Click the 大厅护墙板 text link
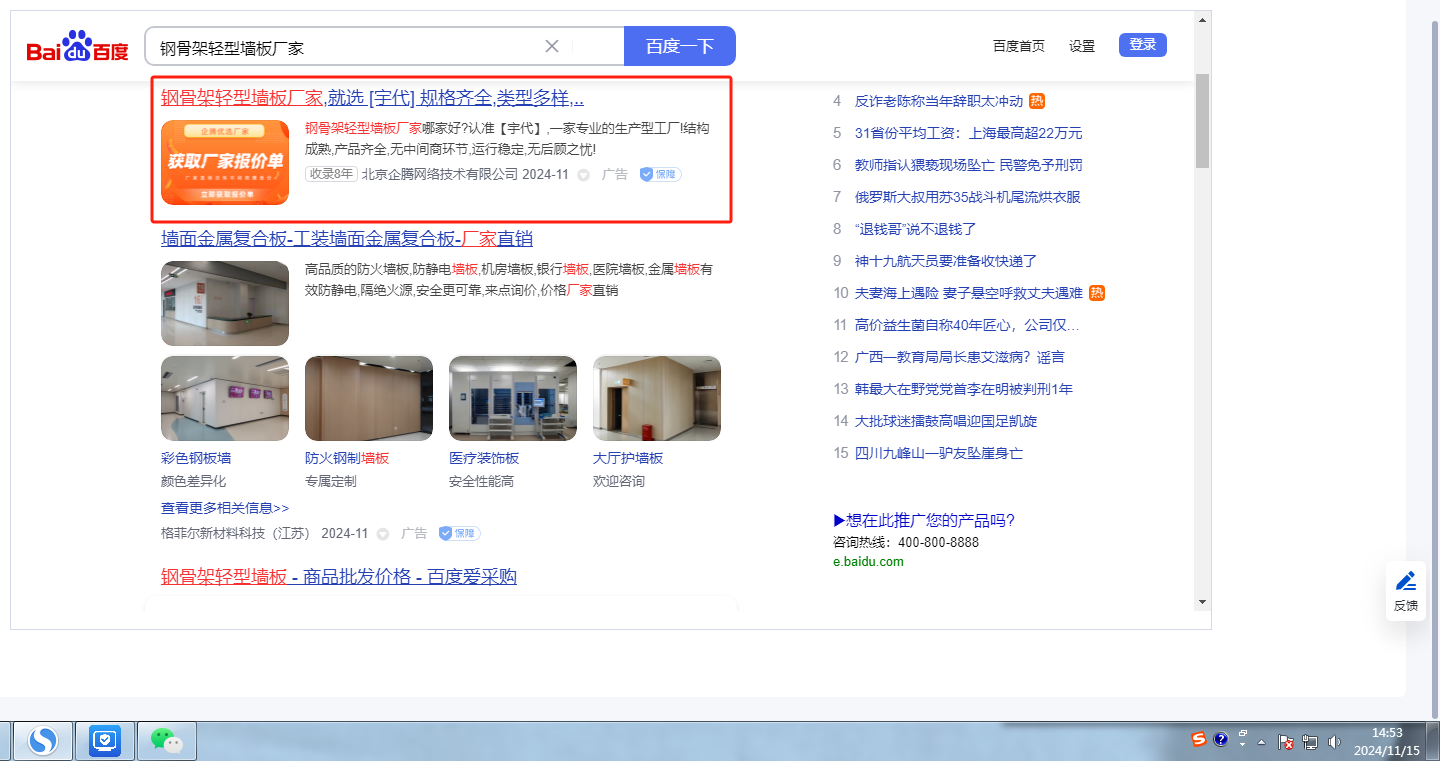Viewport: 1440px width, 761px height. pyautogui.click(x=628, y=458)
